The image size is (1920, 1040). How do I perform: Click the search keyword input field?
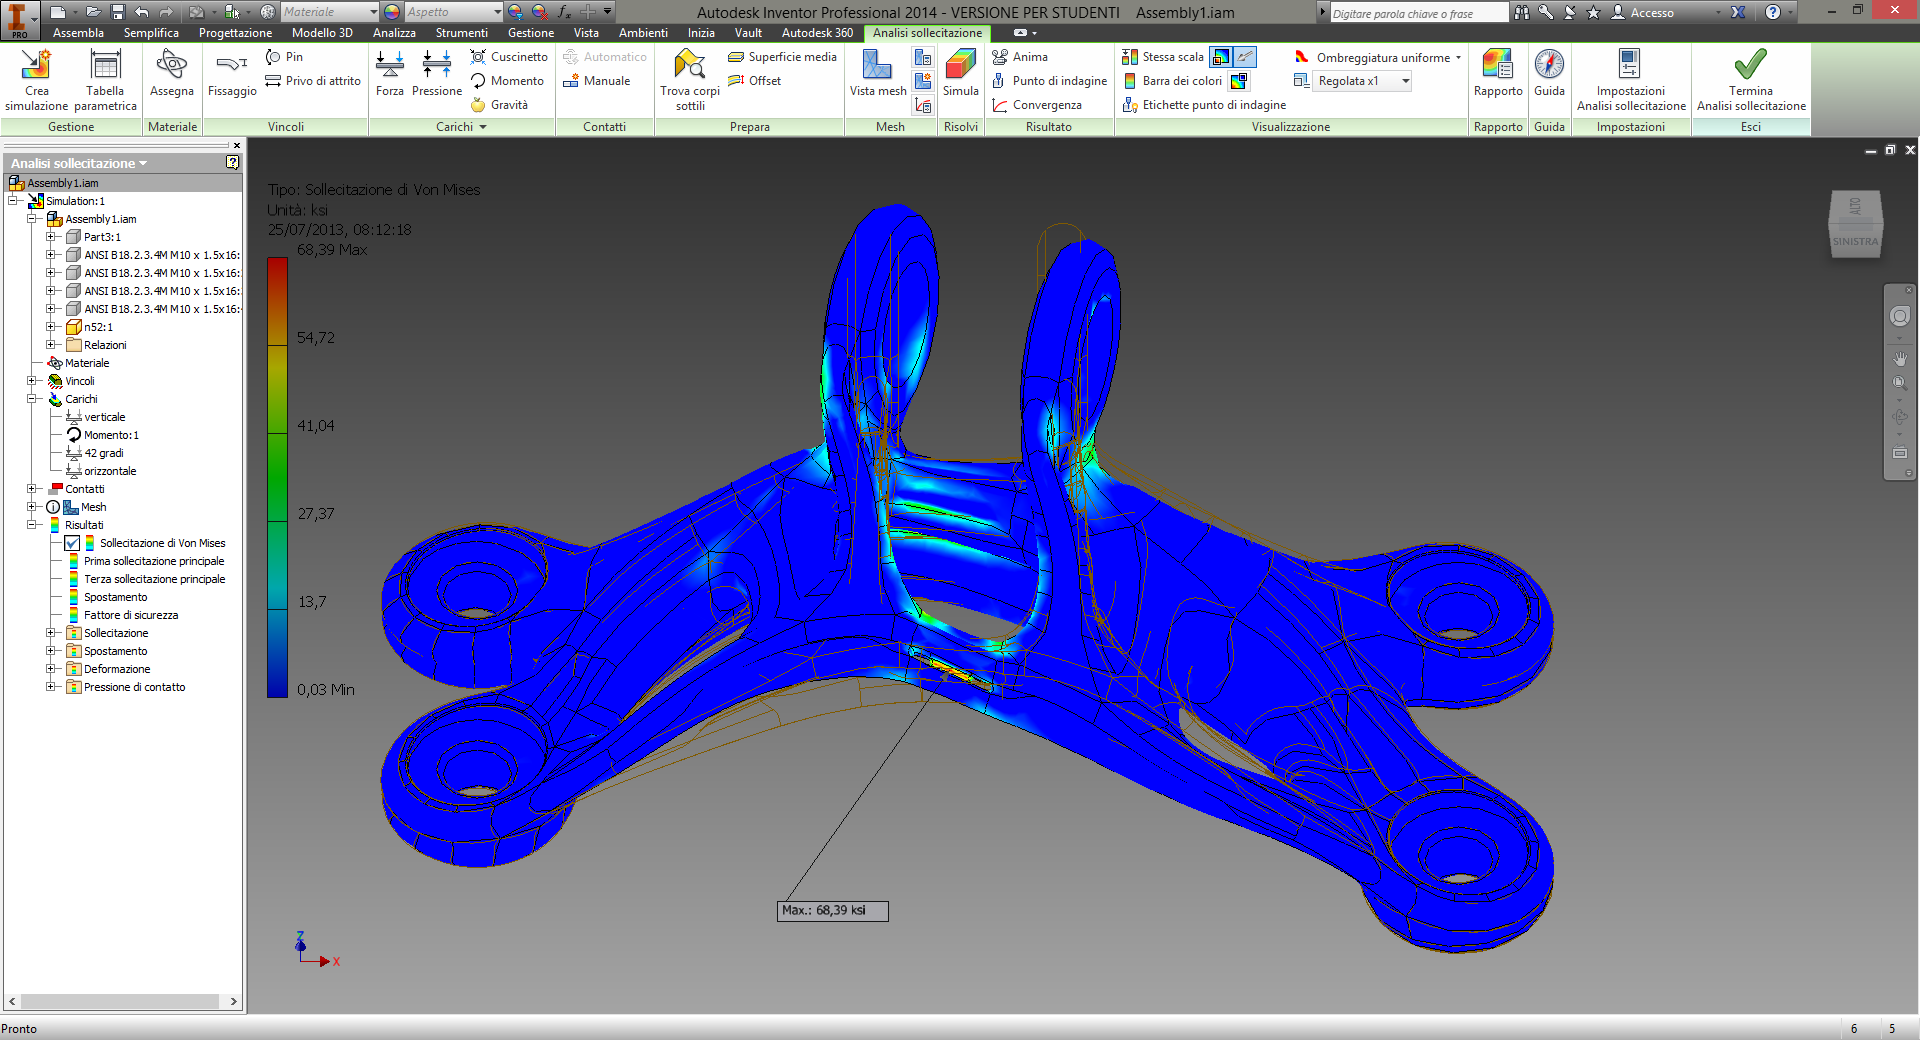pyautogui.click(x=1418, y=13)
